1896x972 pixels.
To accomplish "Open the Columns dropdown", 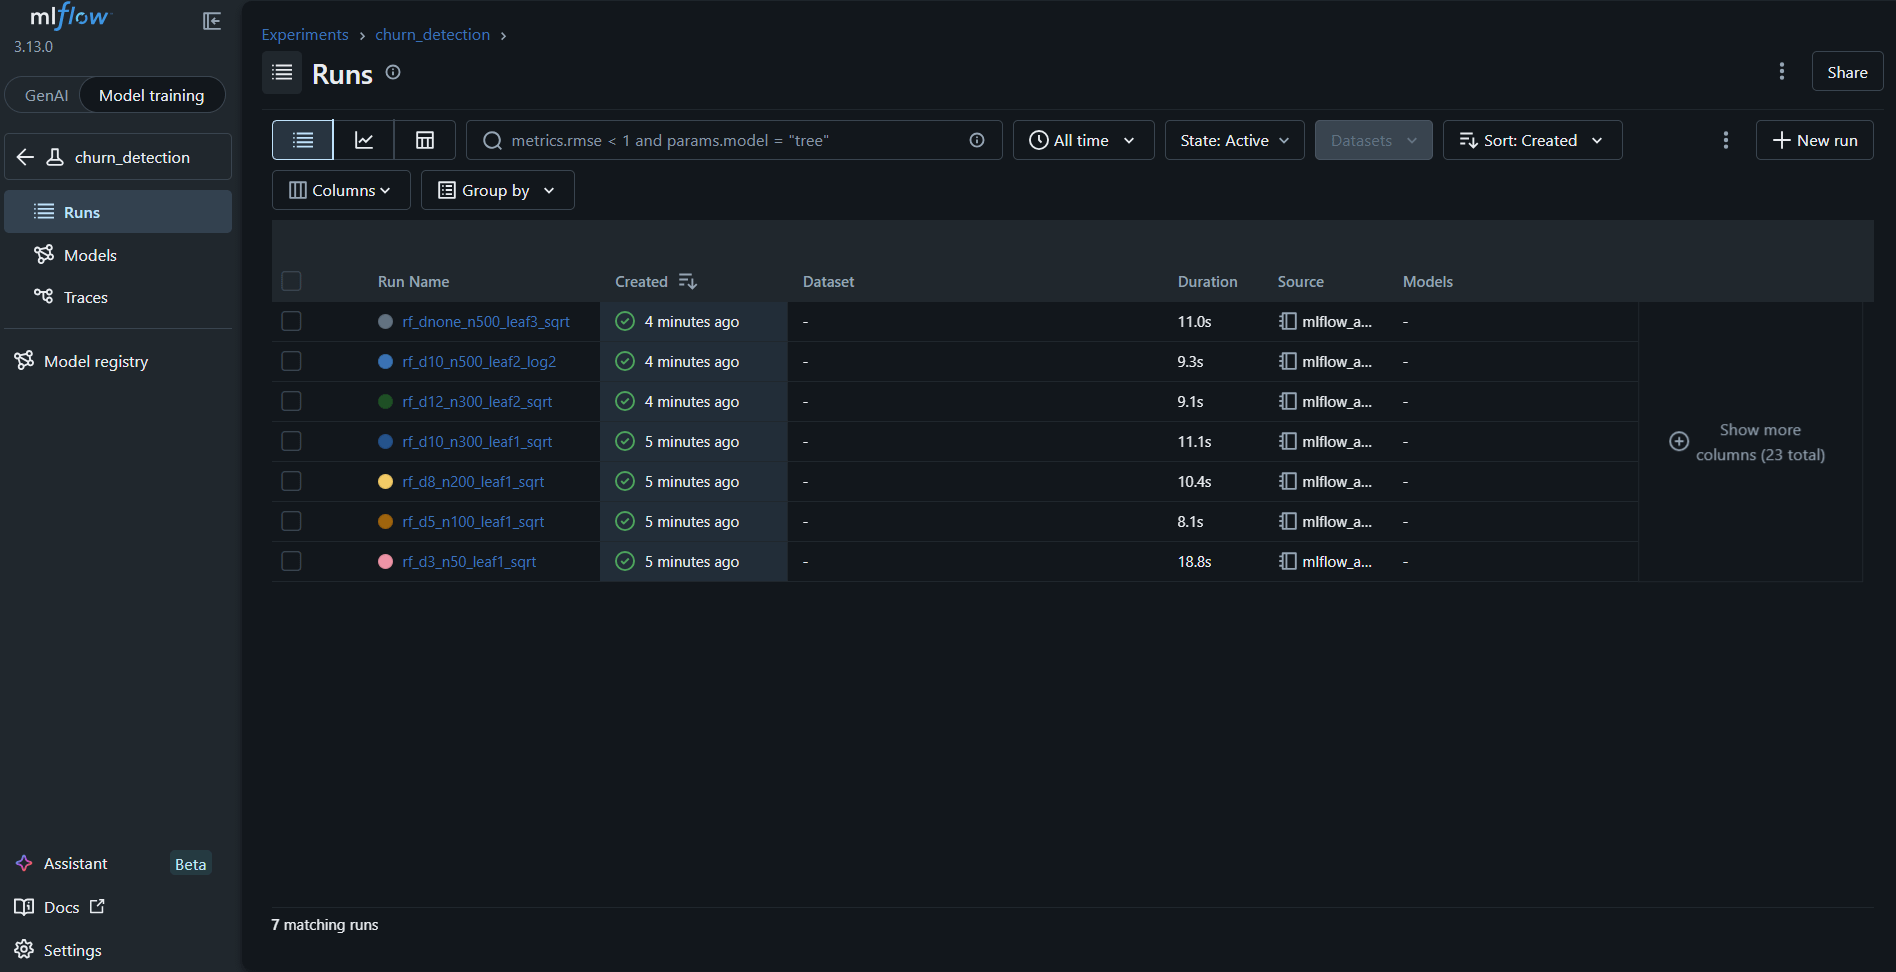I will (341, 190).
